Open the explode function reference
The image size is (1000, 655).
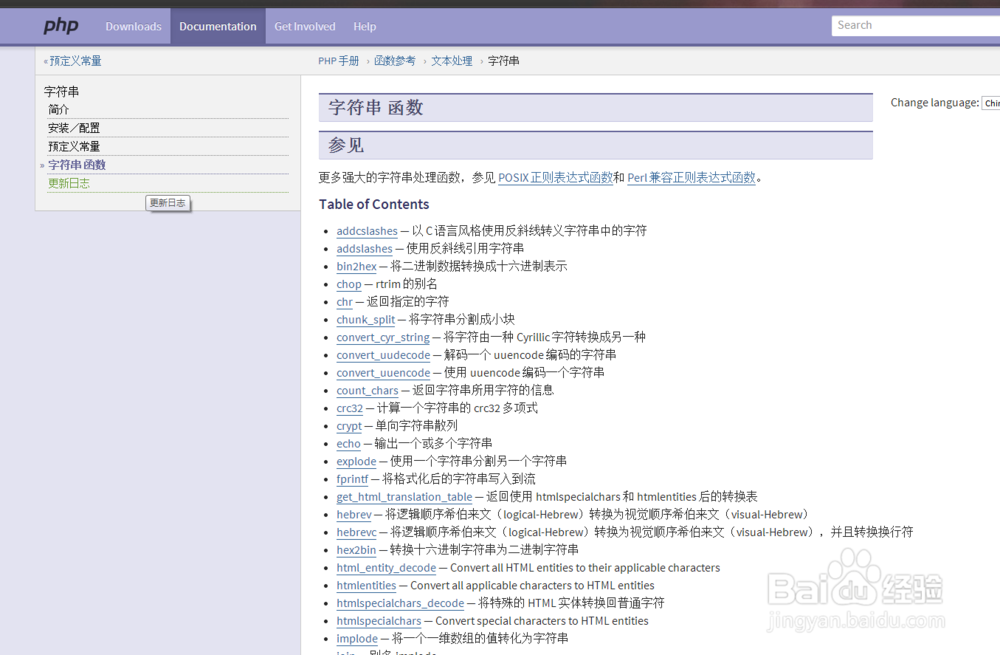[356, 462]
